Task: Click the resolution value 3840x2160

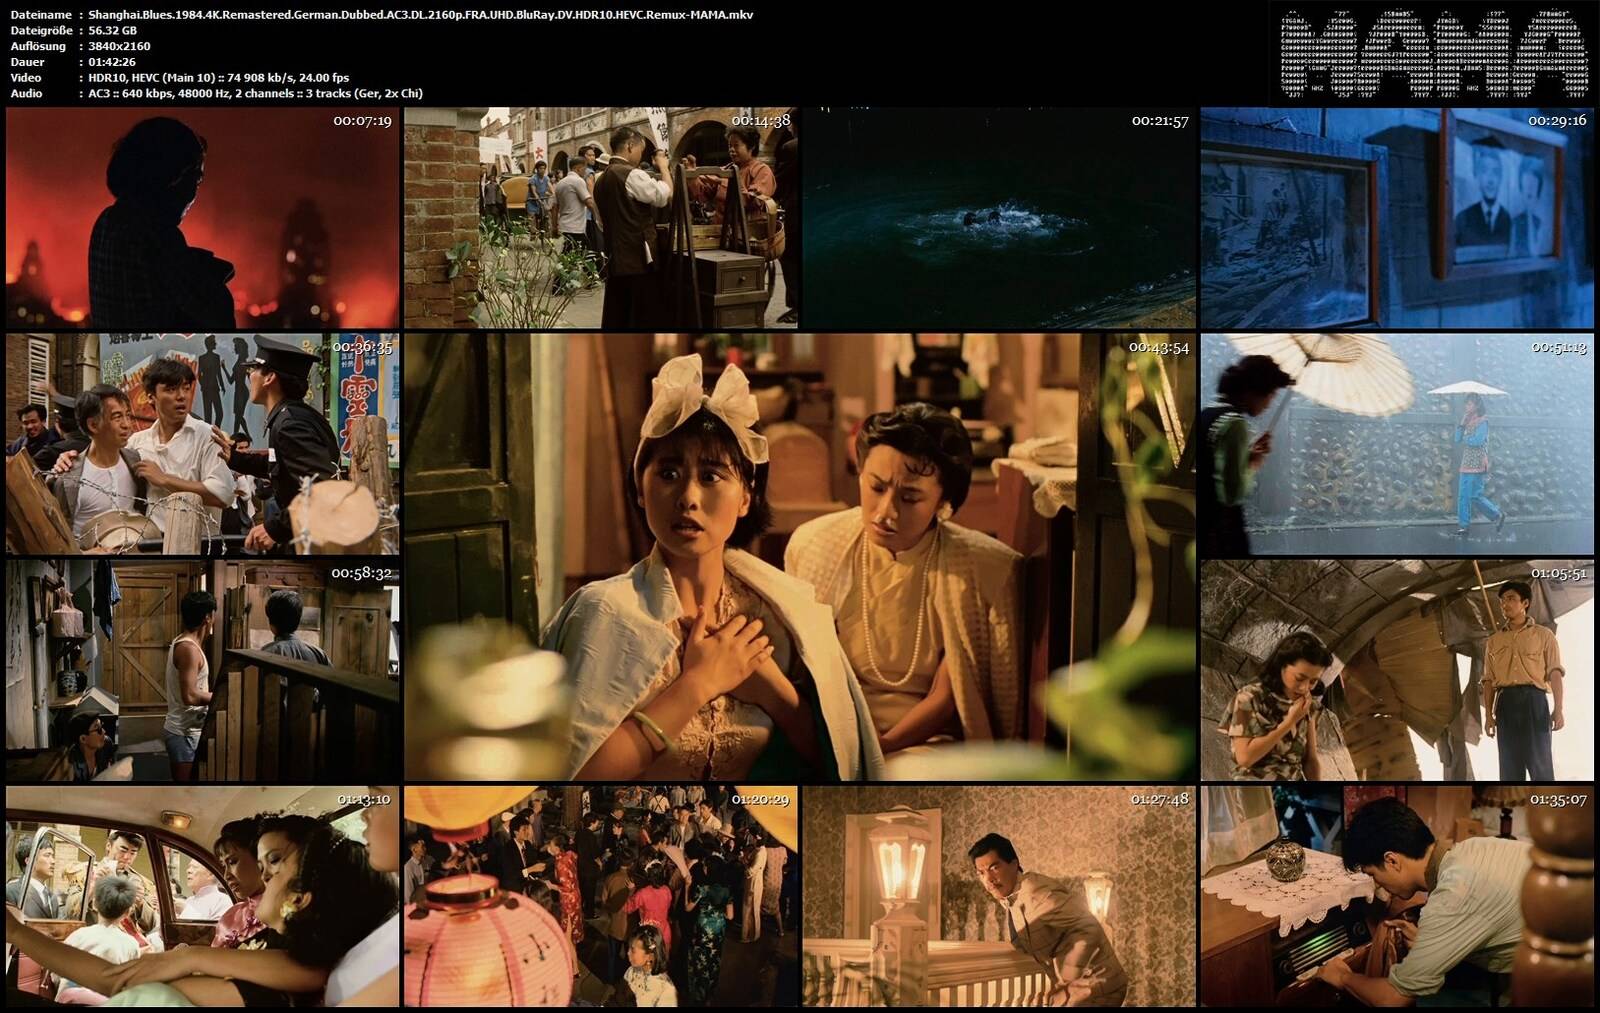Action: 119,46
